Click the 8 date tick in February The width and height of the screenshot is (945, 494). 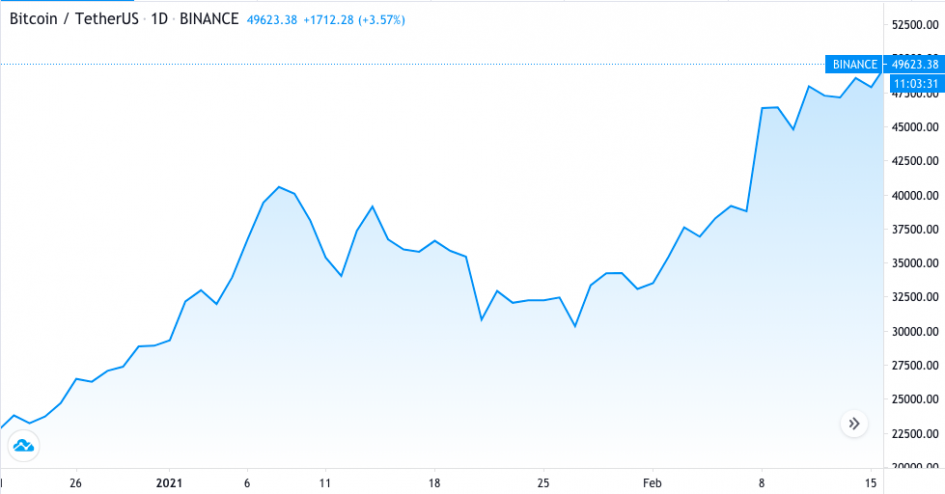pos(762,483)
